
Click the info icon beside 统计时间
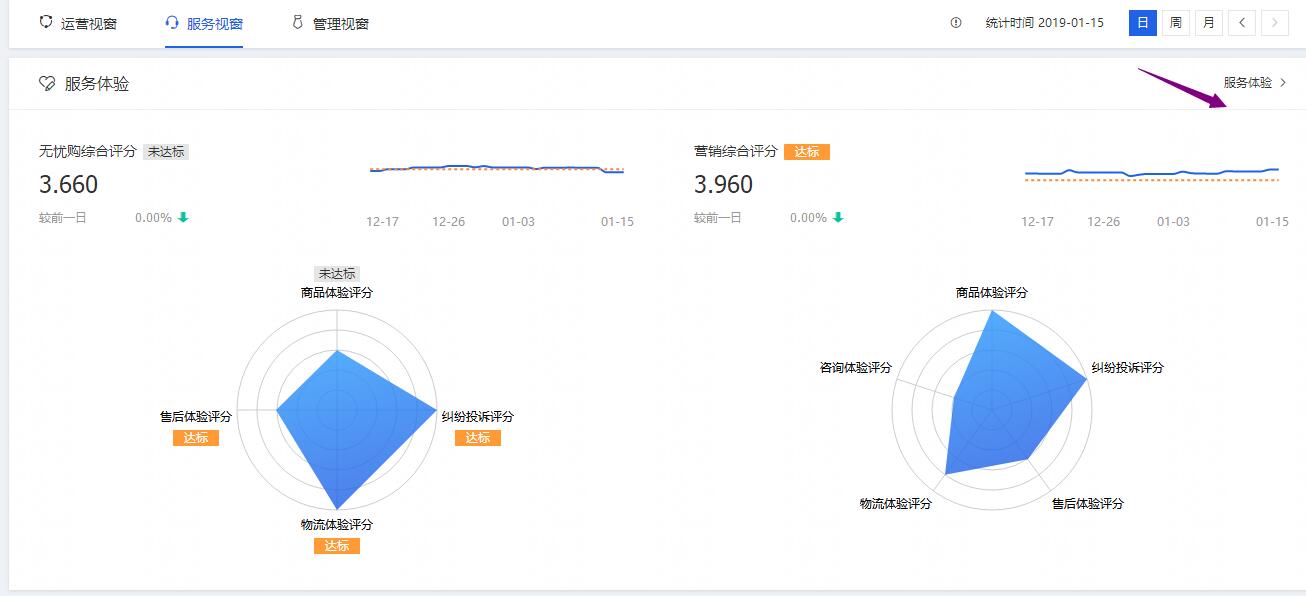coord(956,23)
